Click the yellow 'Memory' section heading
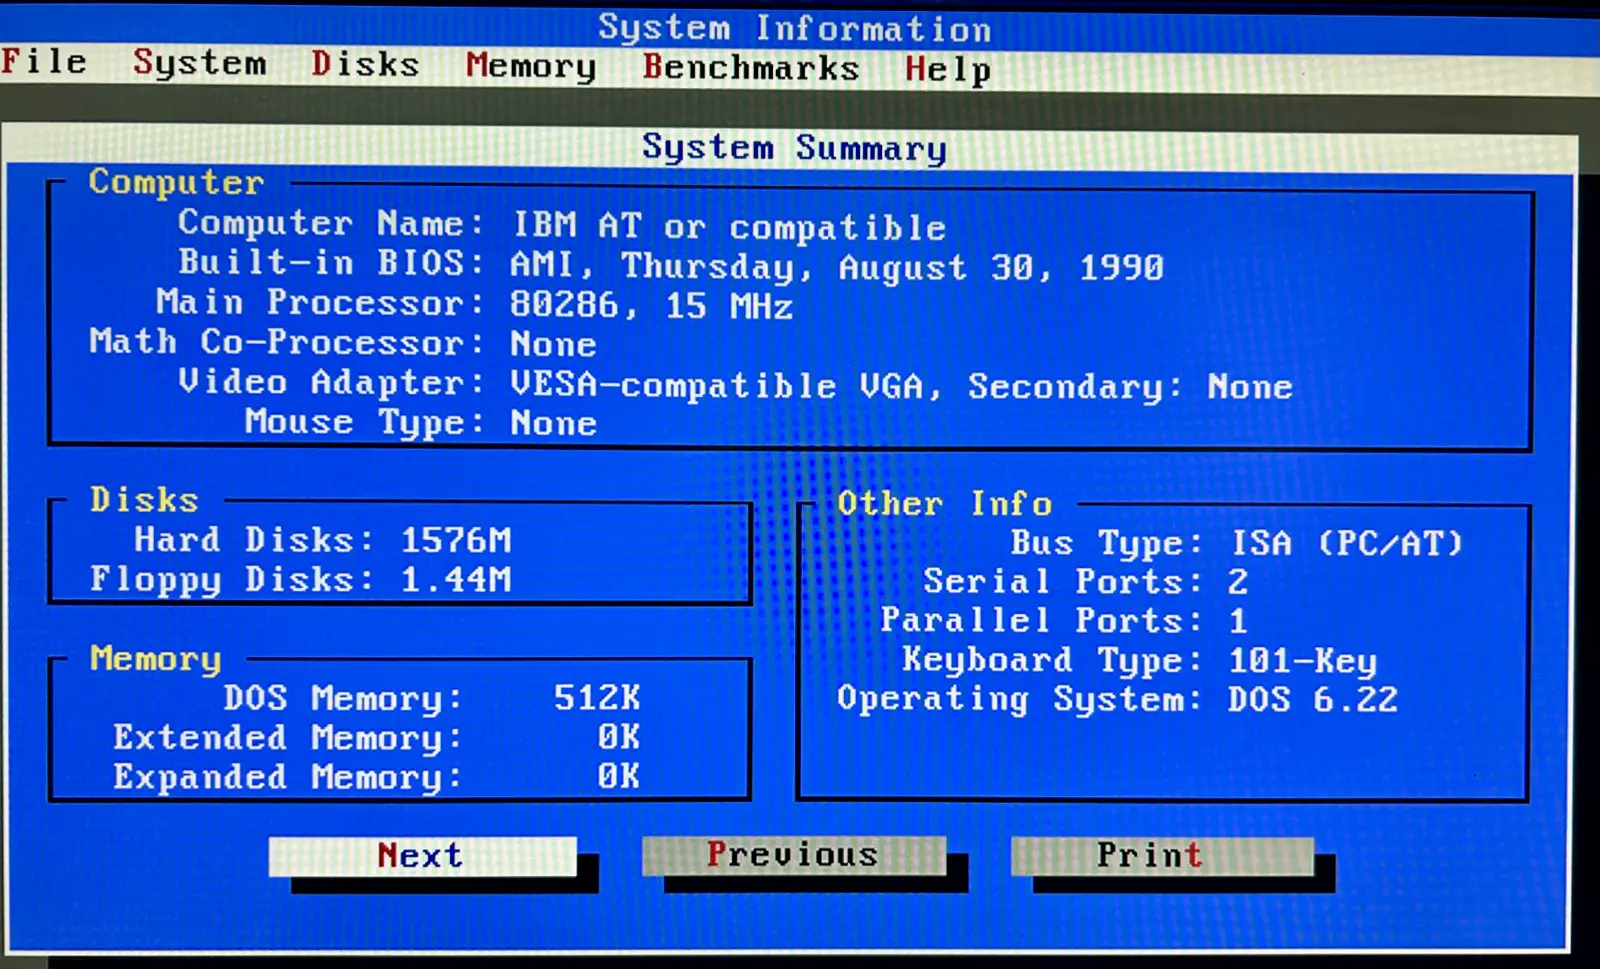Viewport: 1600px width, 969px height. click(x=155, y=658)
